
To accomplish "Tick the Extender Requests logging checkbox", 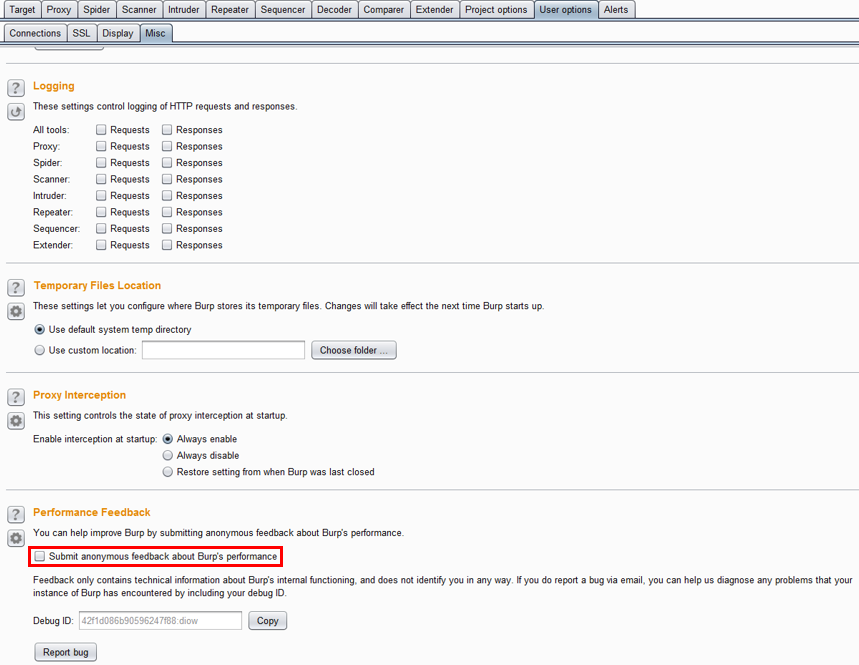I will (101, 245).
